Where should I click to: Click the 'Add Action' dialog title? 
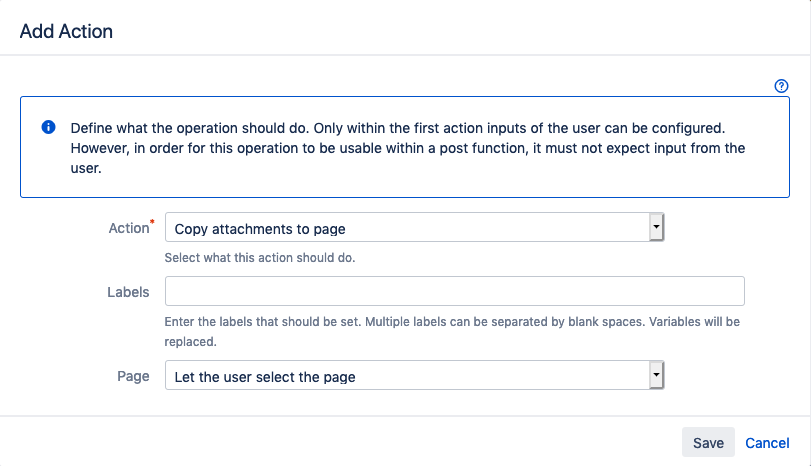click(66, 31)
